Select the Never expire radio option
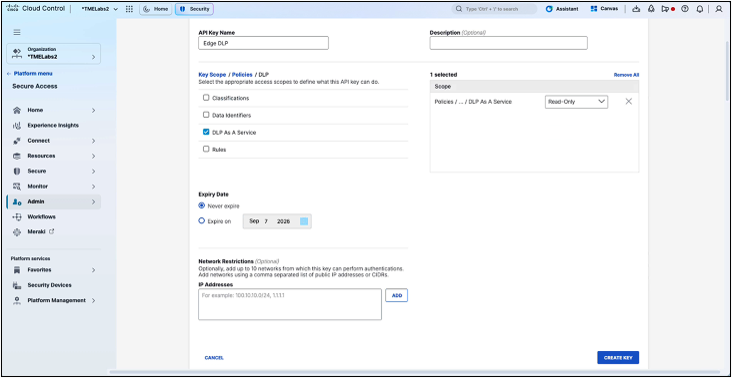 [x=202, y=205]
